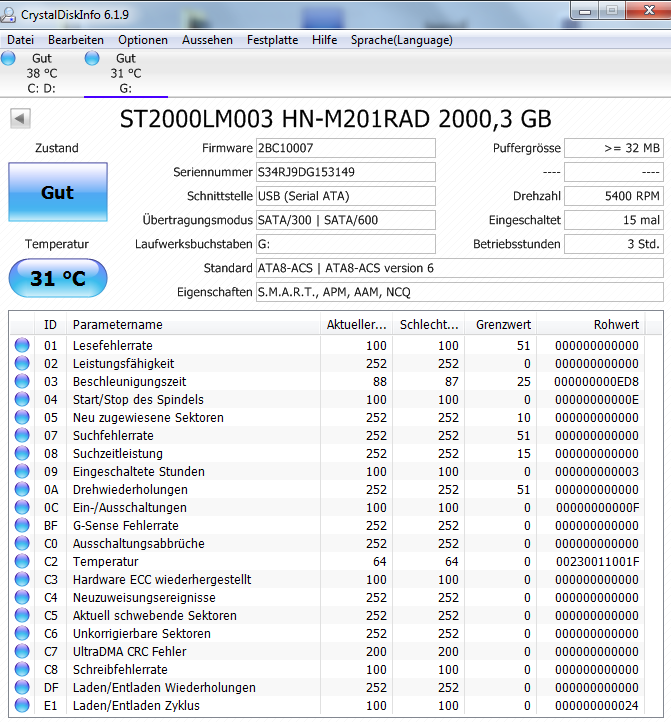Click the status icon for Ausschaltungsabbrüche
Screen dimensions: 671x722
point(22,543)
